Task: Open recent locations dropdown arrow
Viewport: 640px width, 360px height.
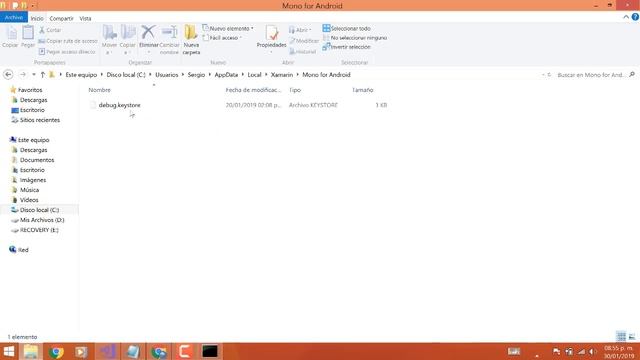Action: point(33,75)
